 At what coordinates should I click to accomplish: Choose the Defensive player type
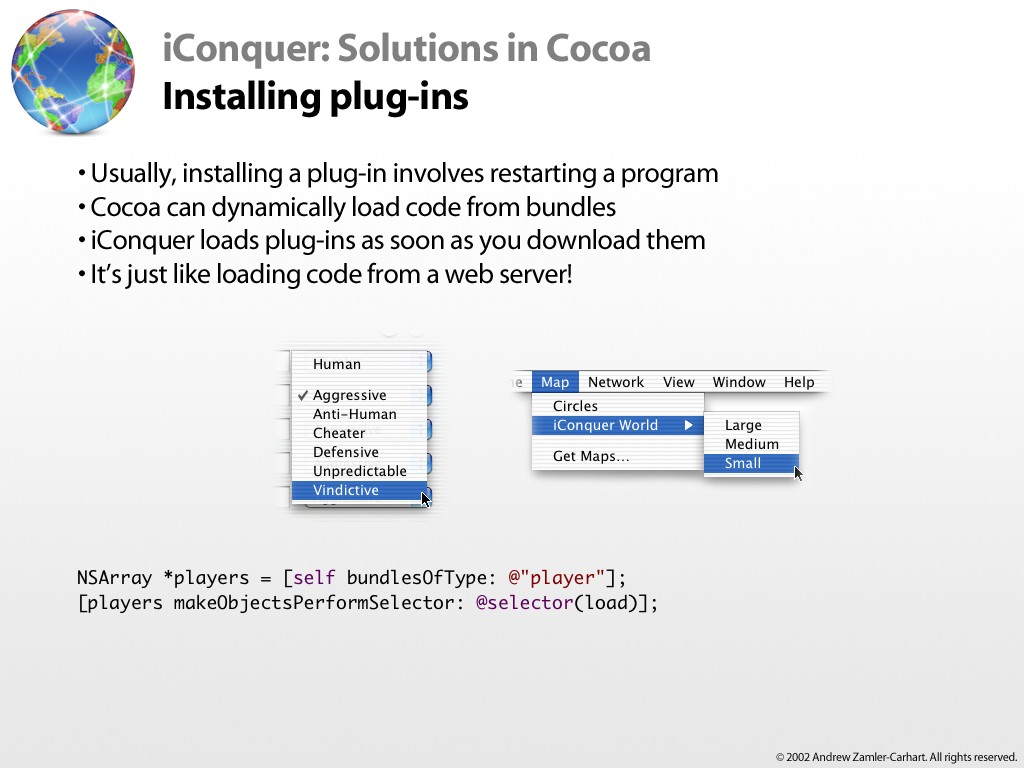(345, 452)
